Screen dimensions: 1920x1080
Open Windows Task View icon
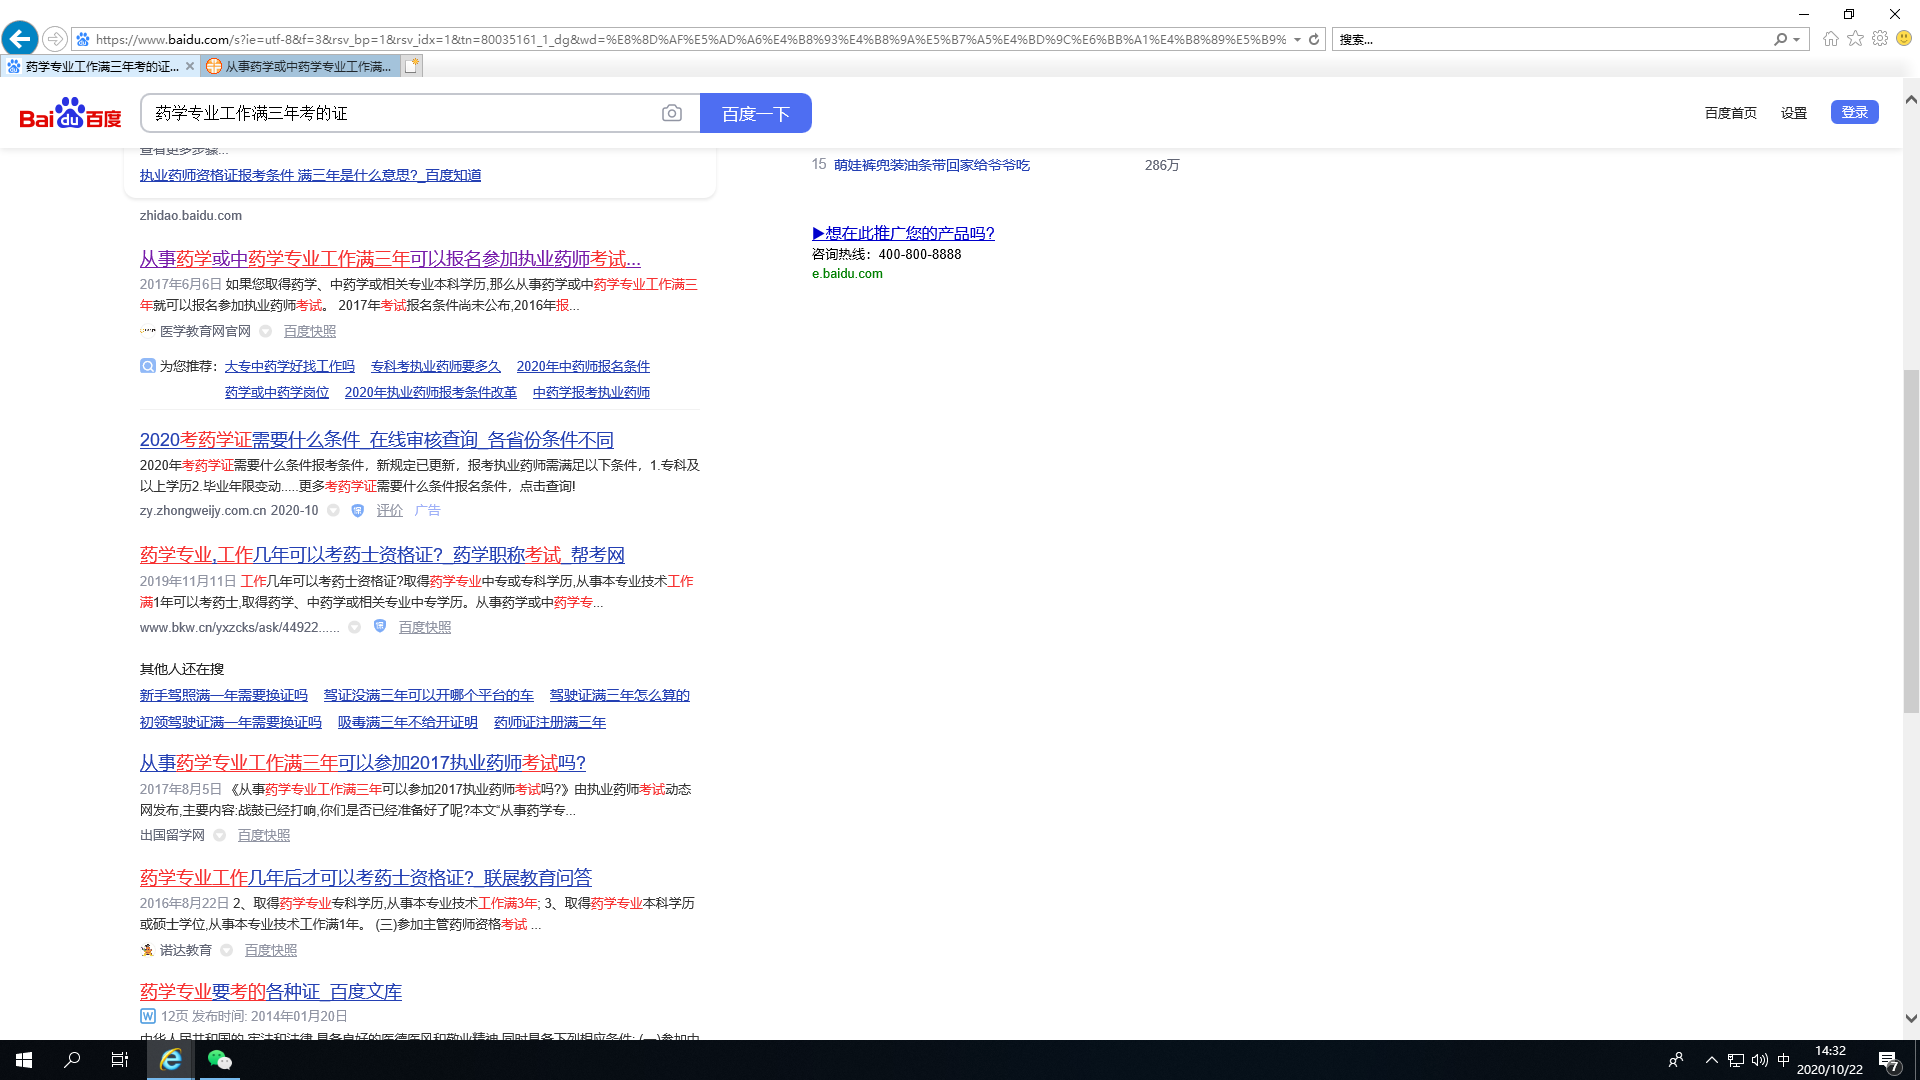pos(119,1060)
